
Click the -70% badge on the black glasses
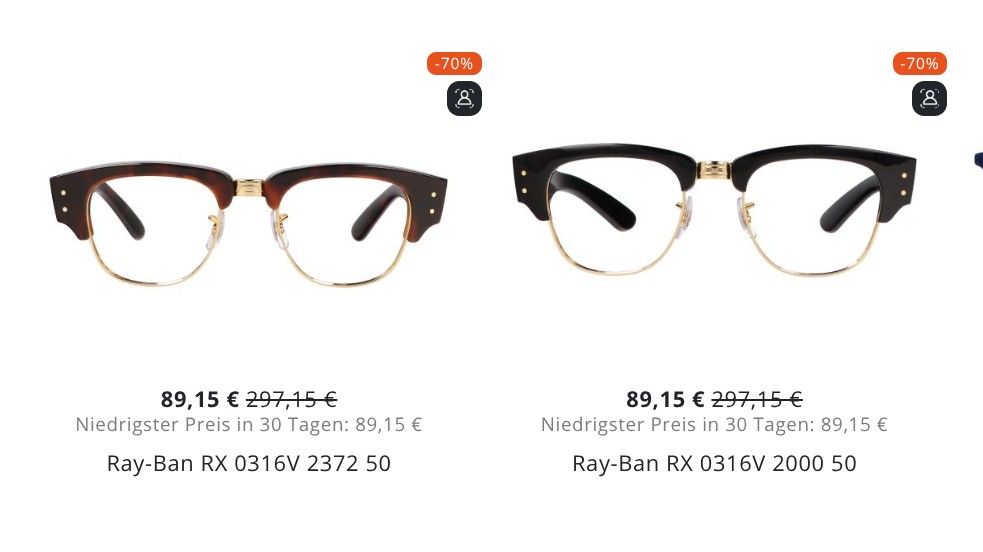pyautogui.click(x=920, y=63)
